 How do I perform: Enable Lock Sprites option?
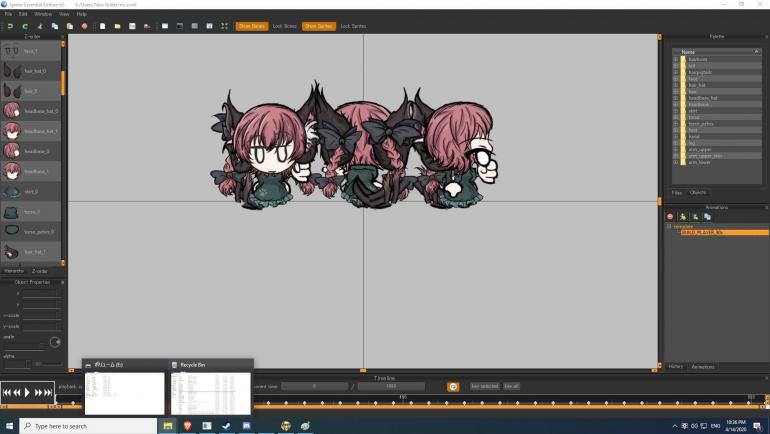(353, 26)
